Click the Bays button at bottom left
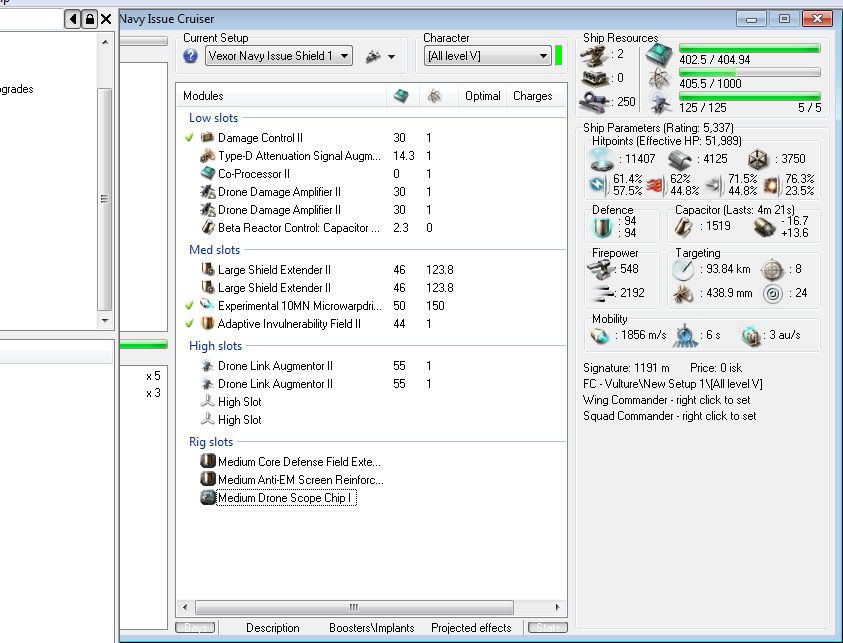Viewport: 843px width, 643px height. [195, 627]
